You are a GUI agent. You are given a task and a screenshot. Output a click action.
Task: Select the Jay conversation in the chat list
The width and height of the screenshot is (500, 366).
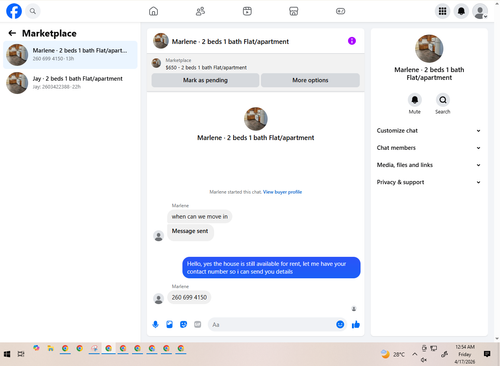coord(70,83)
